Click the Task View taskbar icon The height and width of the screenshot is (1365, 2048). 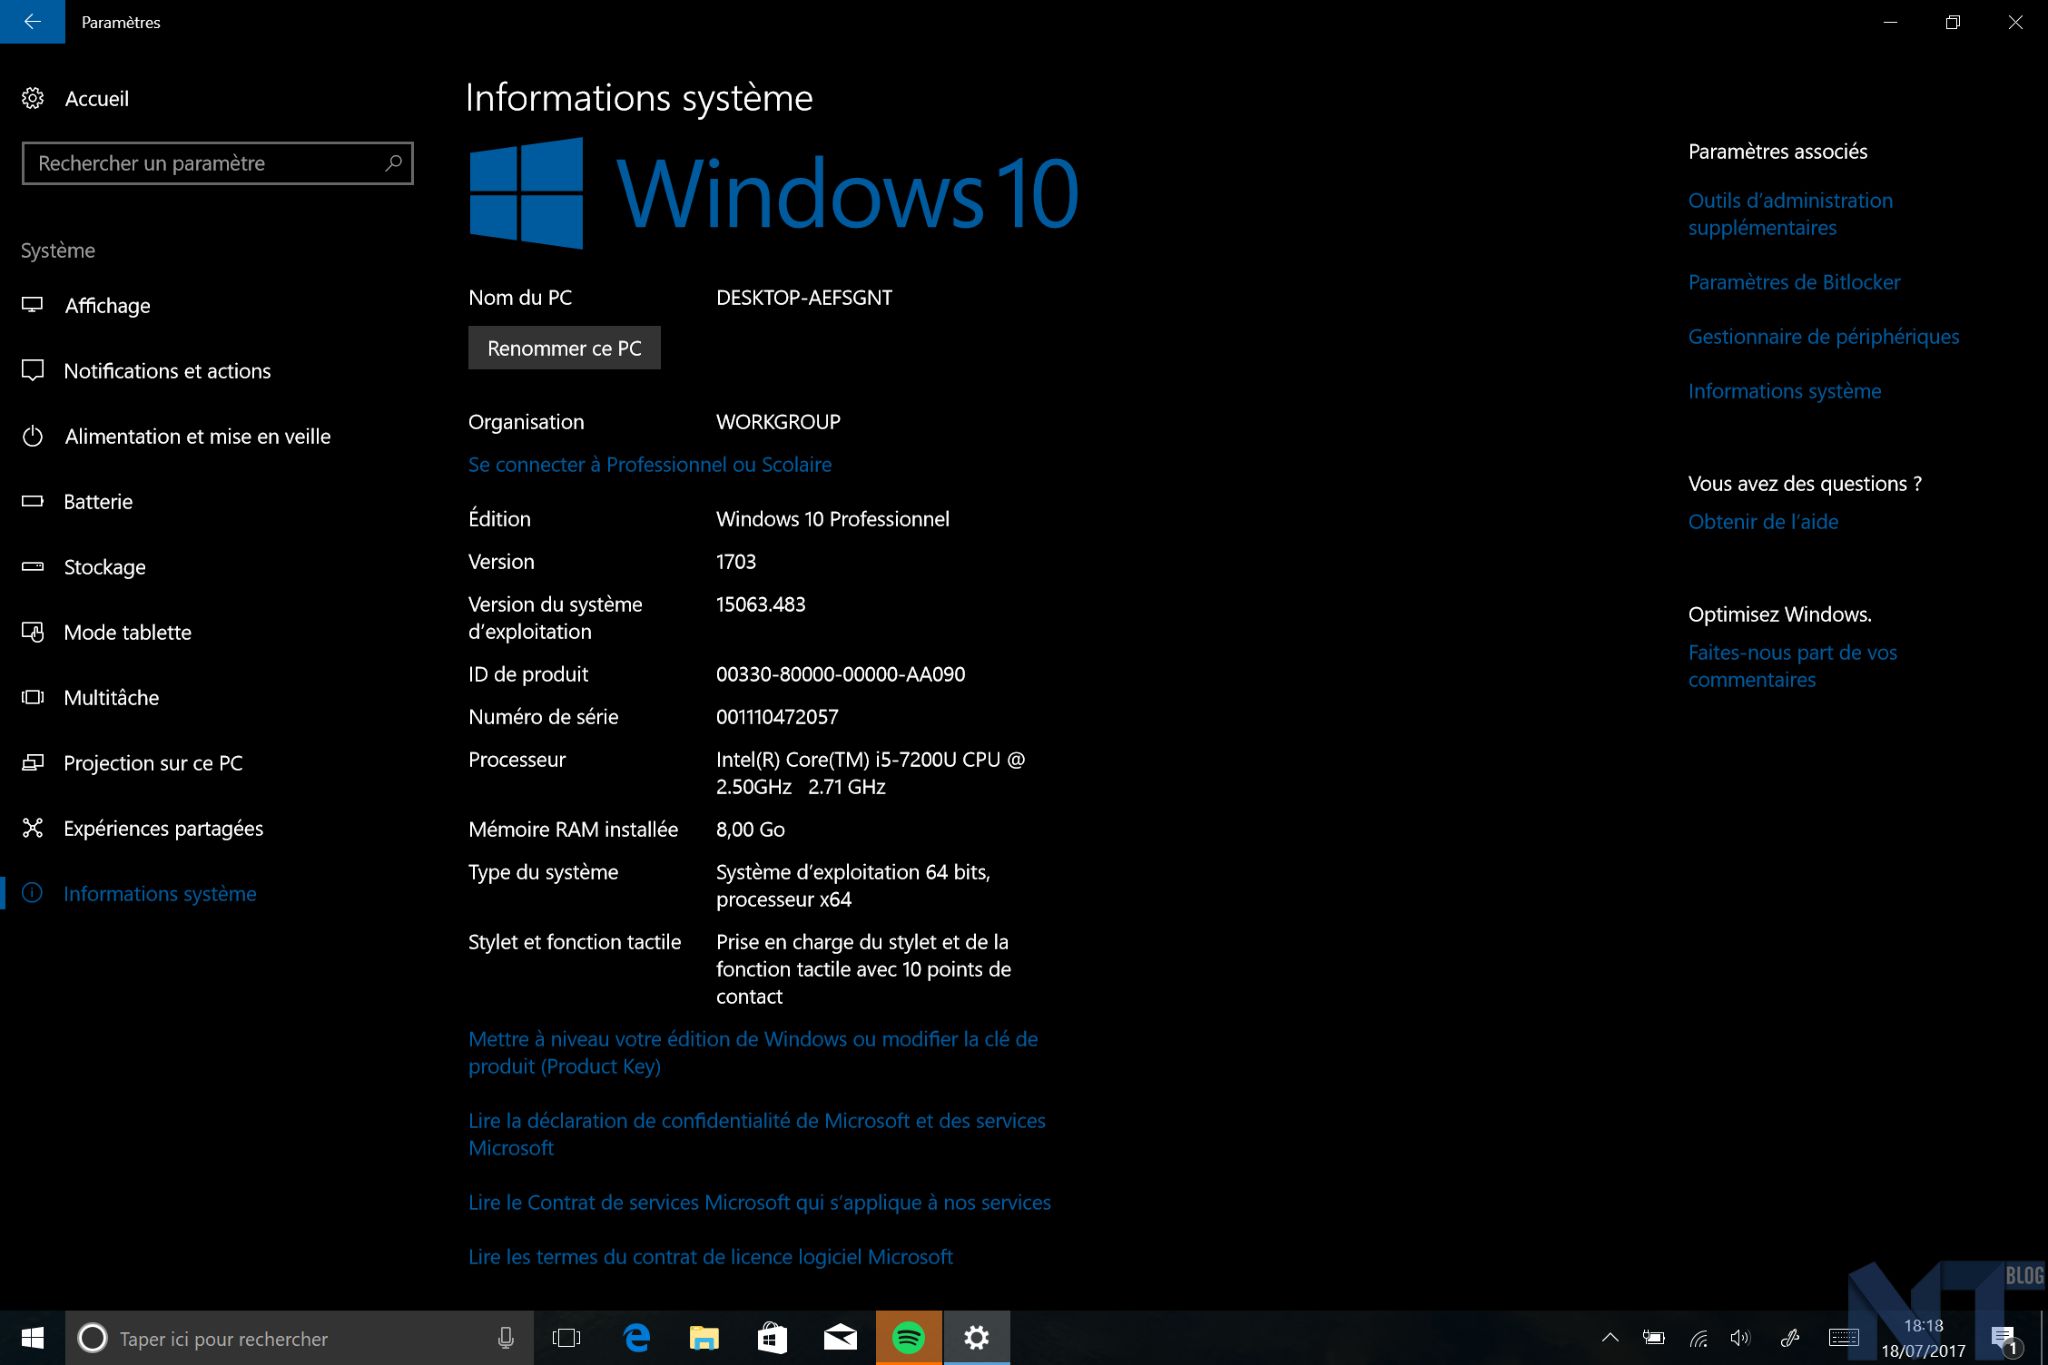566,1338
